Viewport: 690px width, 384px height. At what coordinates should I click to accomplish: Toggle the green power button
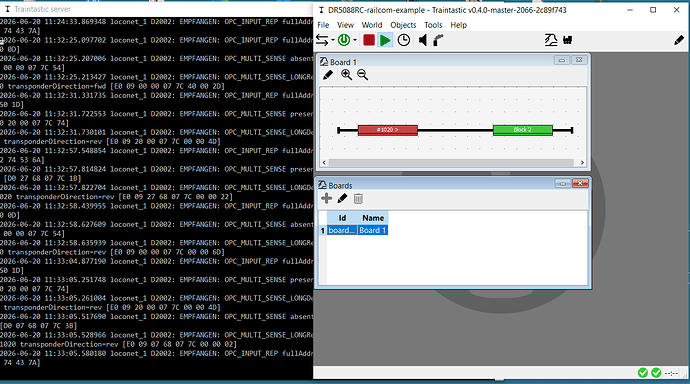tap(344, 40)
